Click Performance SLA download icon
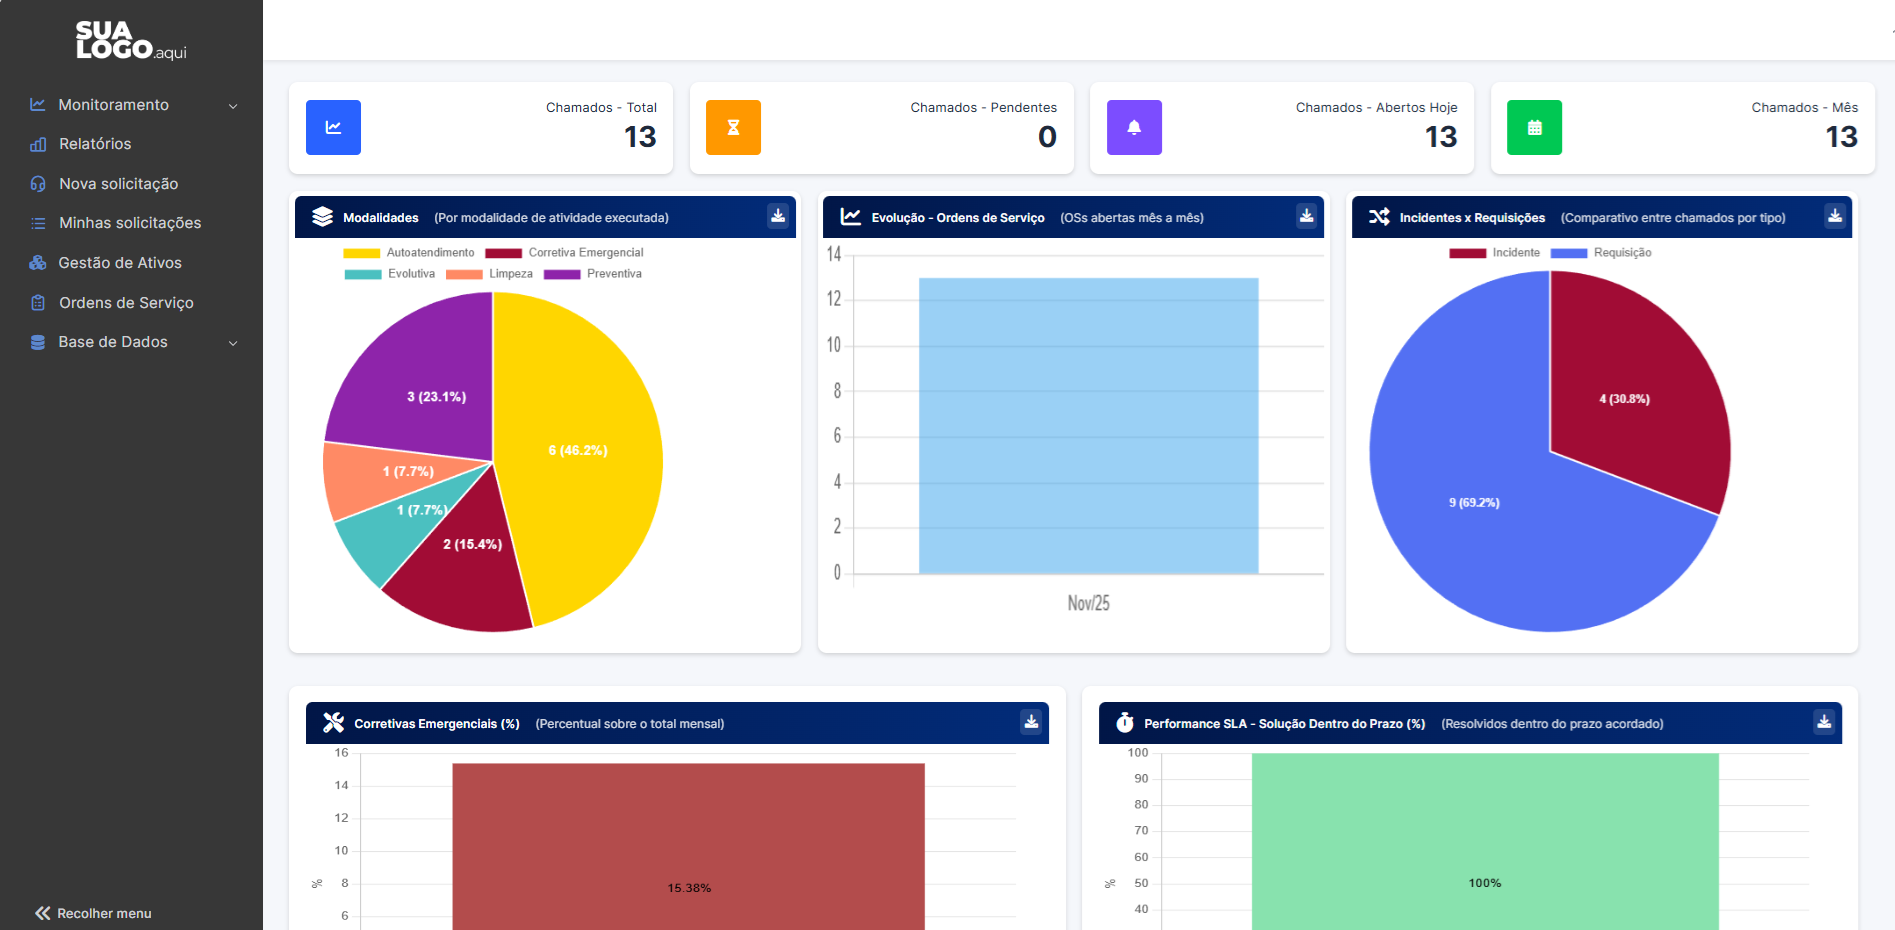 (x=1824, y=722)
